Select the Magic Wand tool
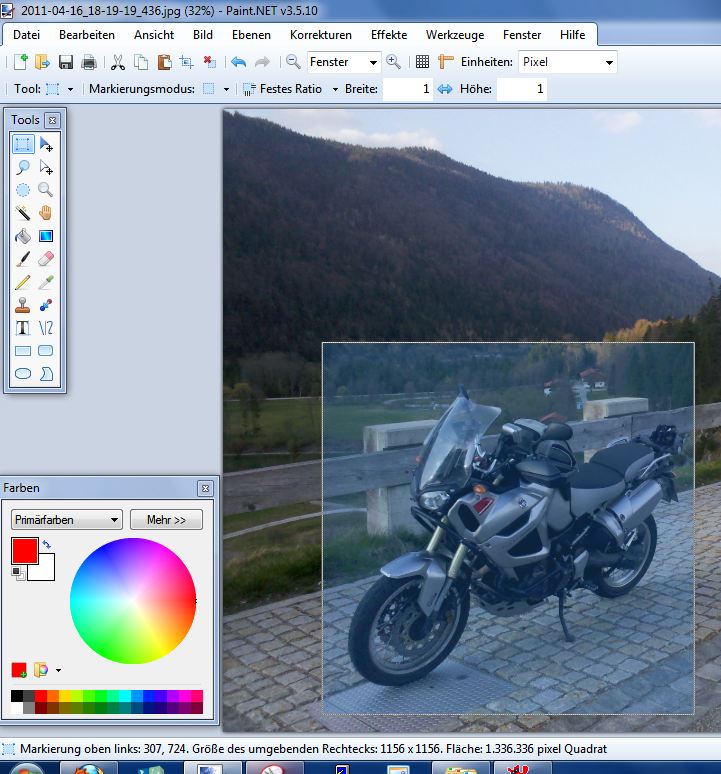 click(x=23, y=213)
